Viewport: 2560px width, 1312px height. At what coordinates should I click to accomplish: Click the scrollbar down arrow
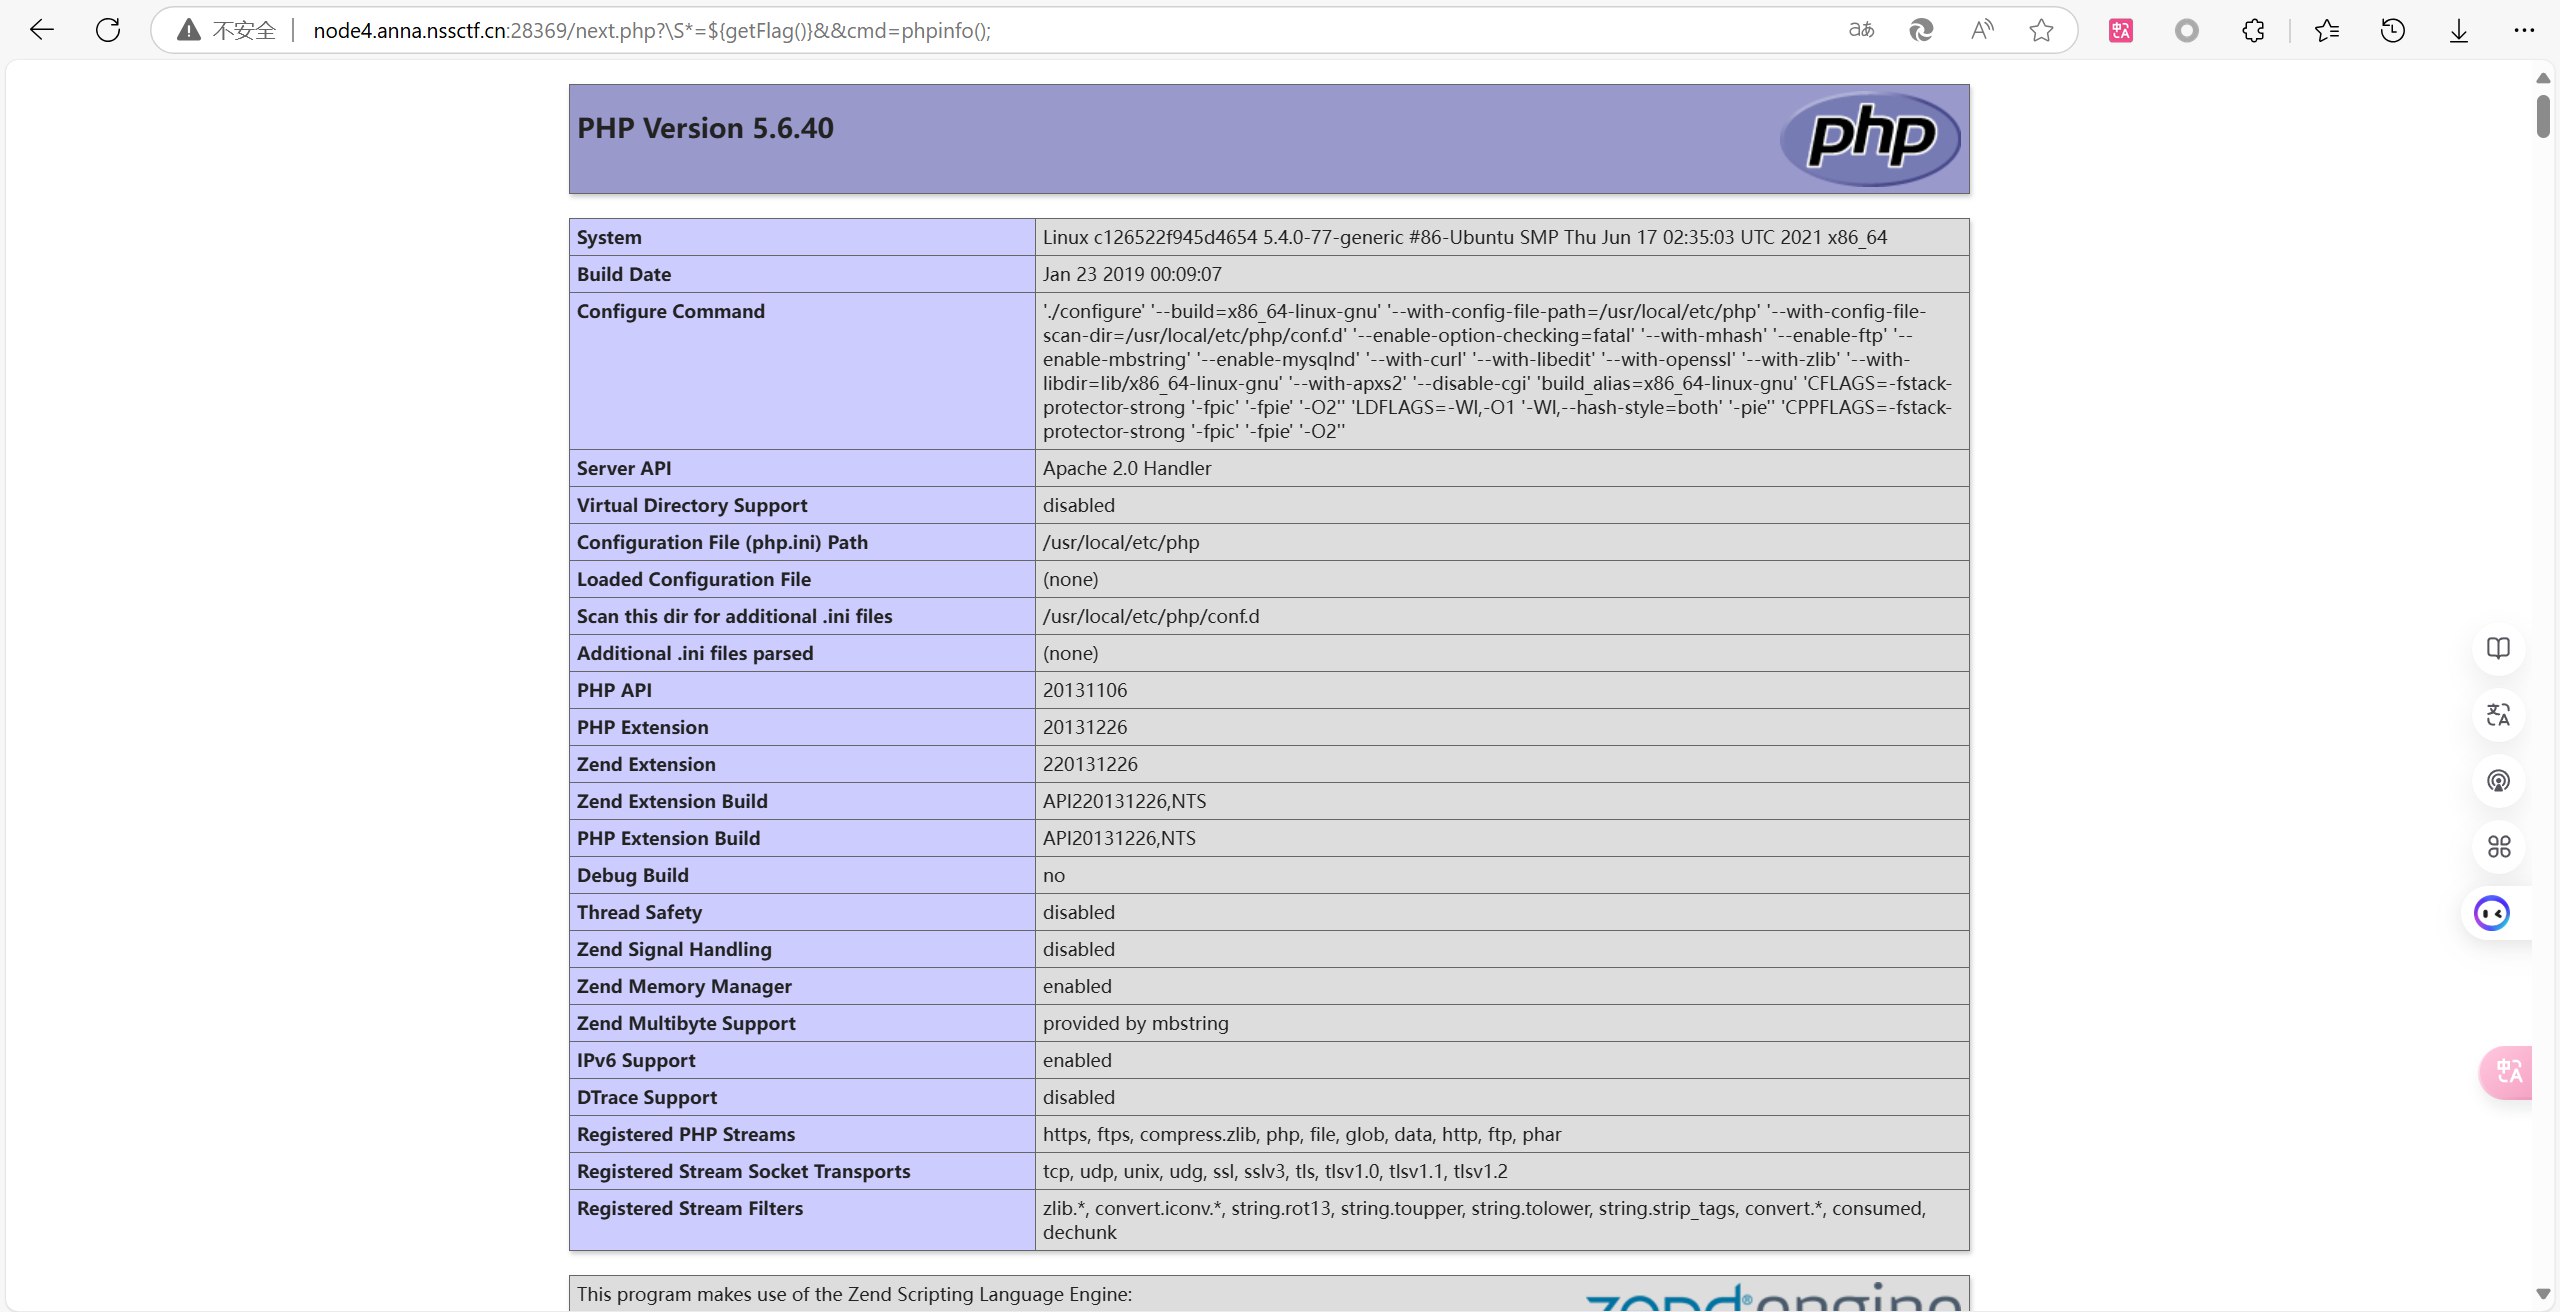click(x=2543, y=1294)
